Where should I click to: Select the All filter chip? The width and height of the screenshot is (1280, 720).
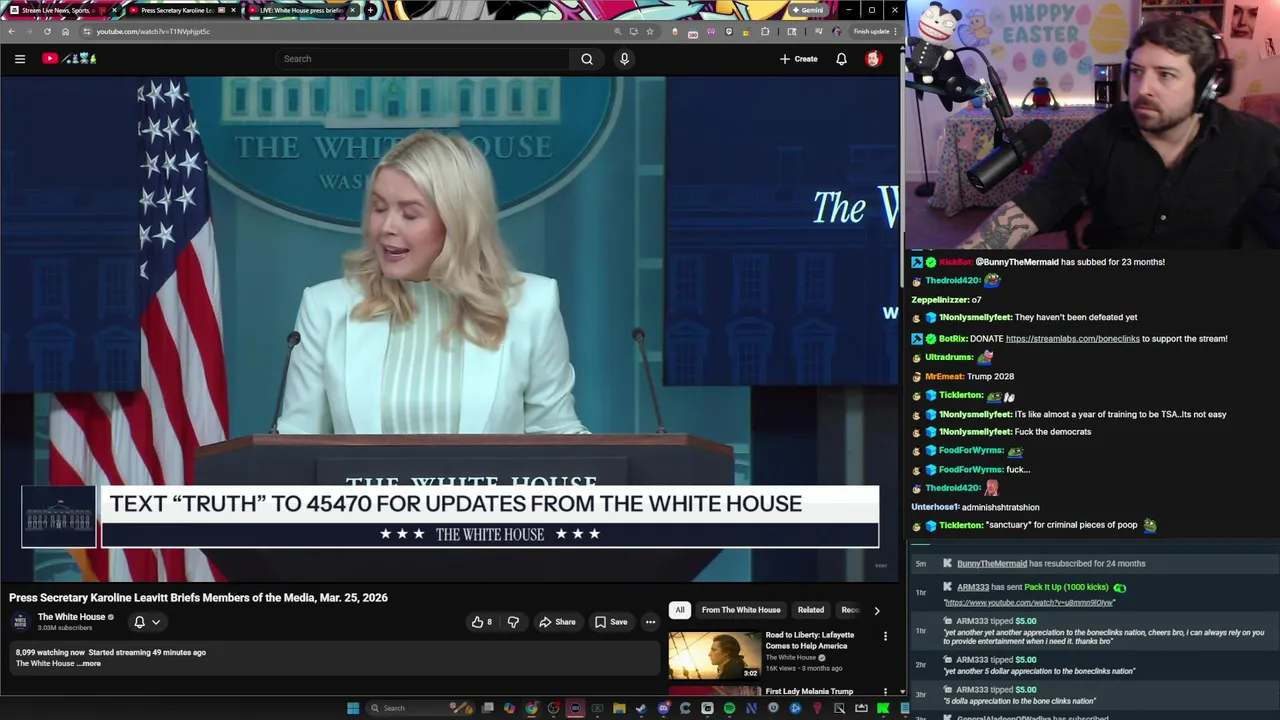pyautogui.click(x=680, y=610)
